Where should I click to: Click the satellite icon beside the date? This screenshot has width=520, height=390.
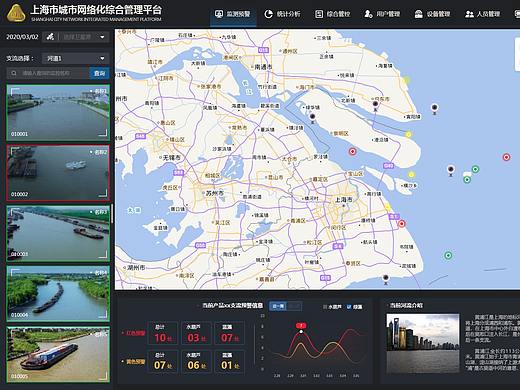[x=50, y=37]
